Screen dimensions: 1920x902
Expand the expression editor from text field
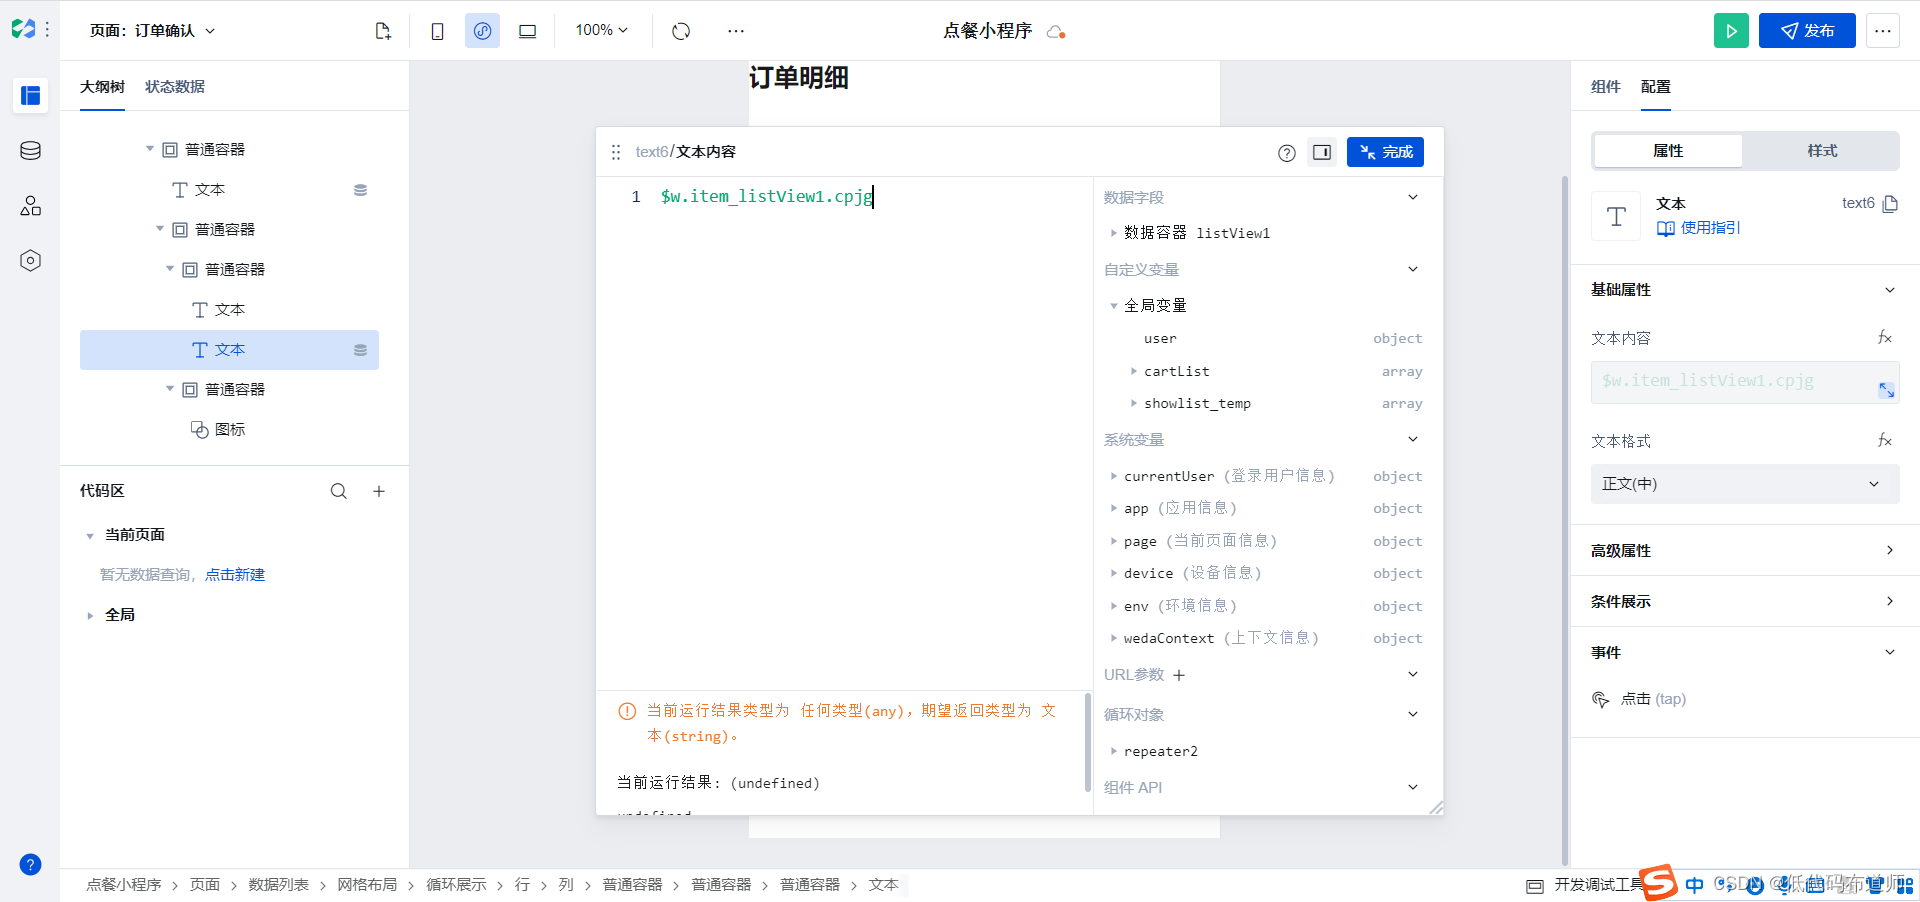(x=1886, y=390)
